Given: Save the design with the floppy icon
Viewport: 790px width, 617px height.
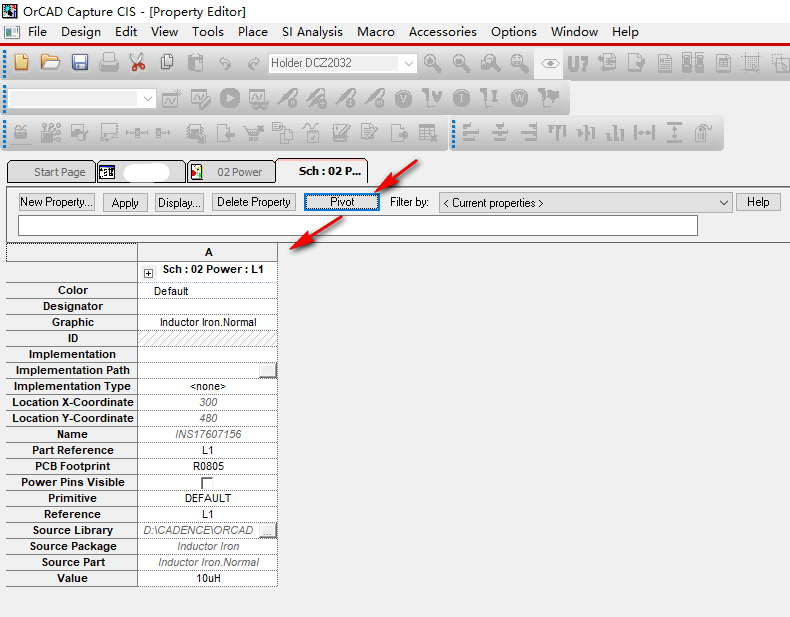Looking at the screenshot, I should tap(80, 63).
